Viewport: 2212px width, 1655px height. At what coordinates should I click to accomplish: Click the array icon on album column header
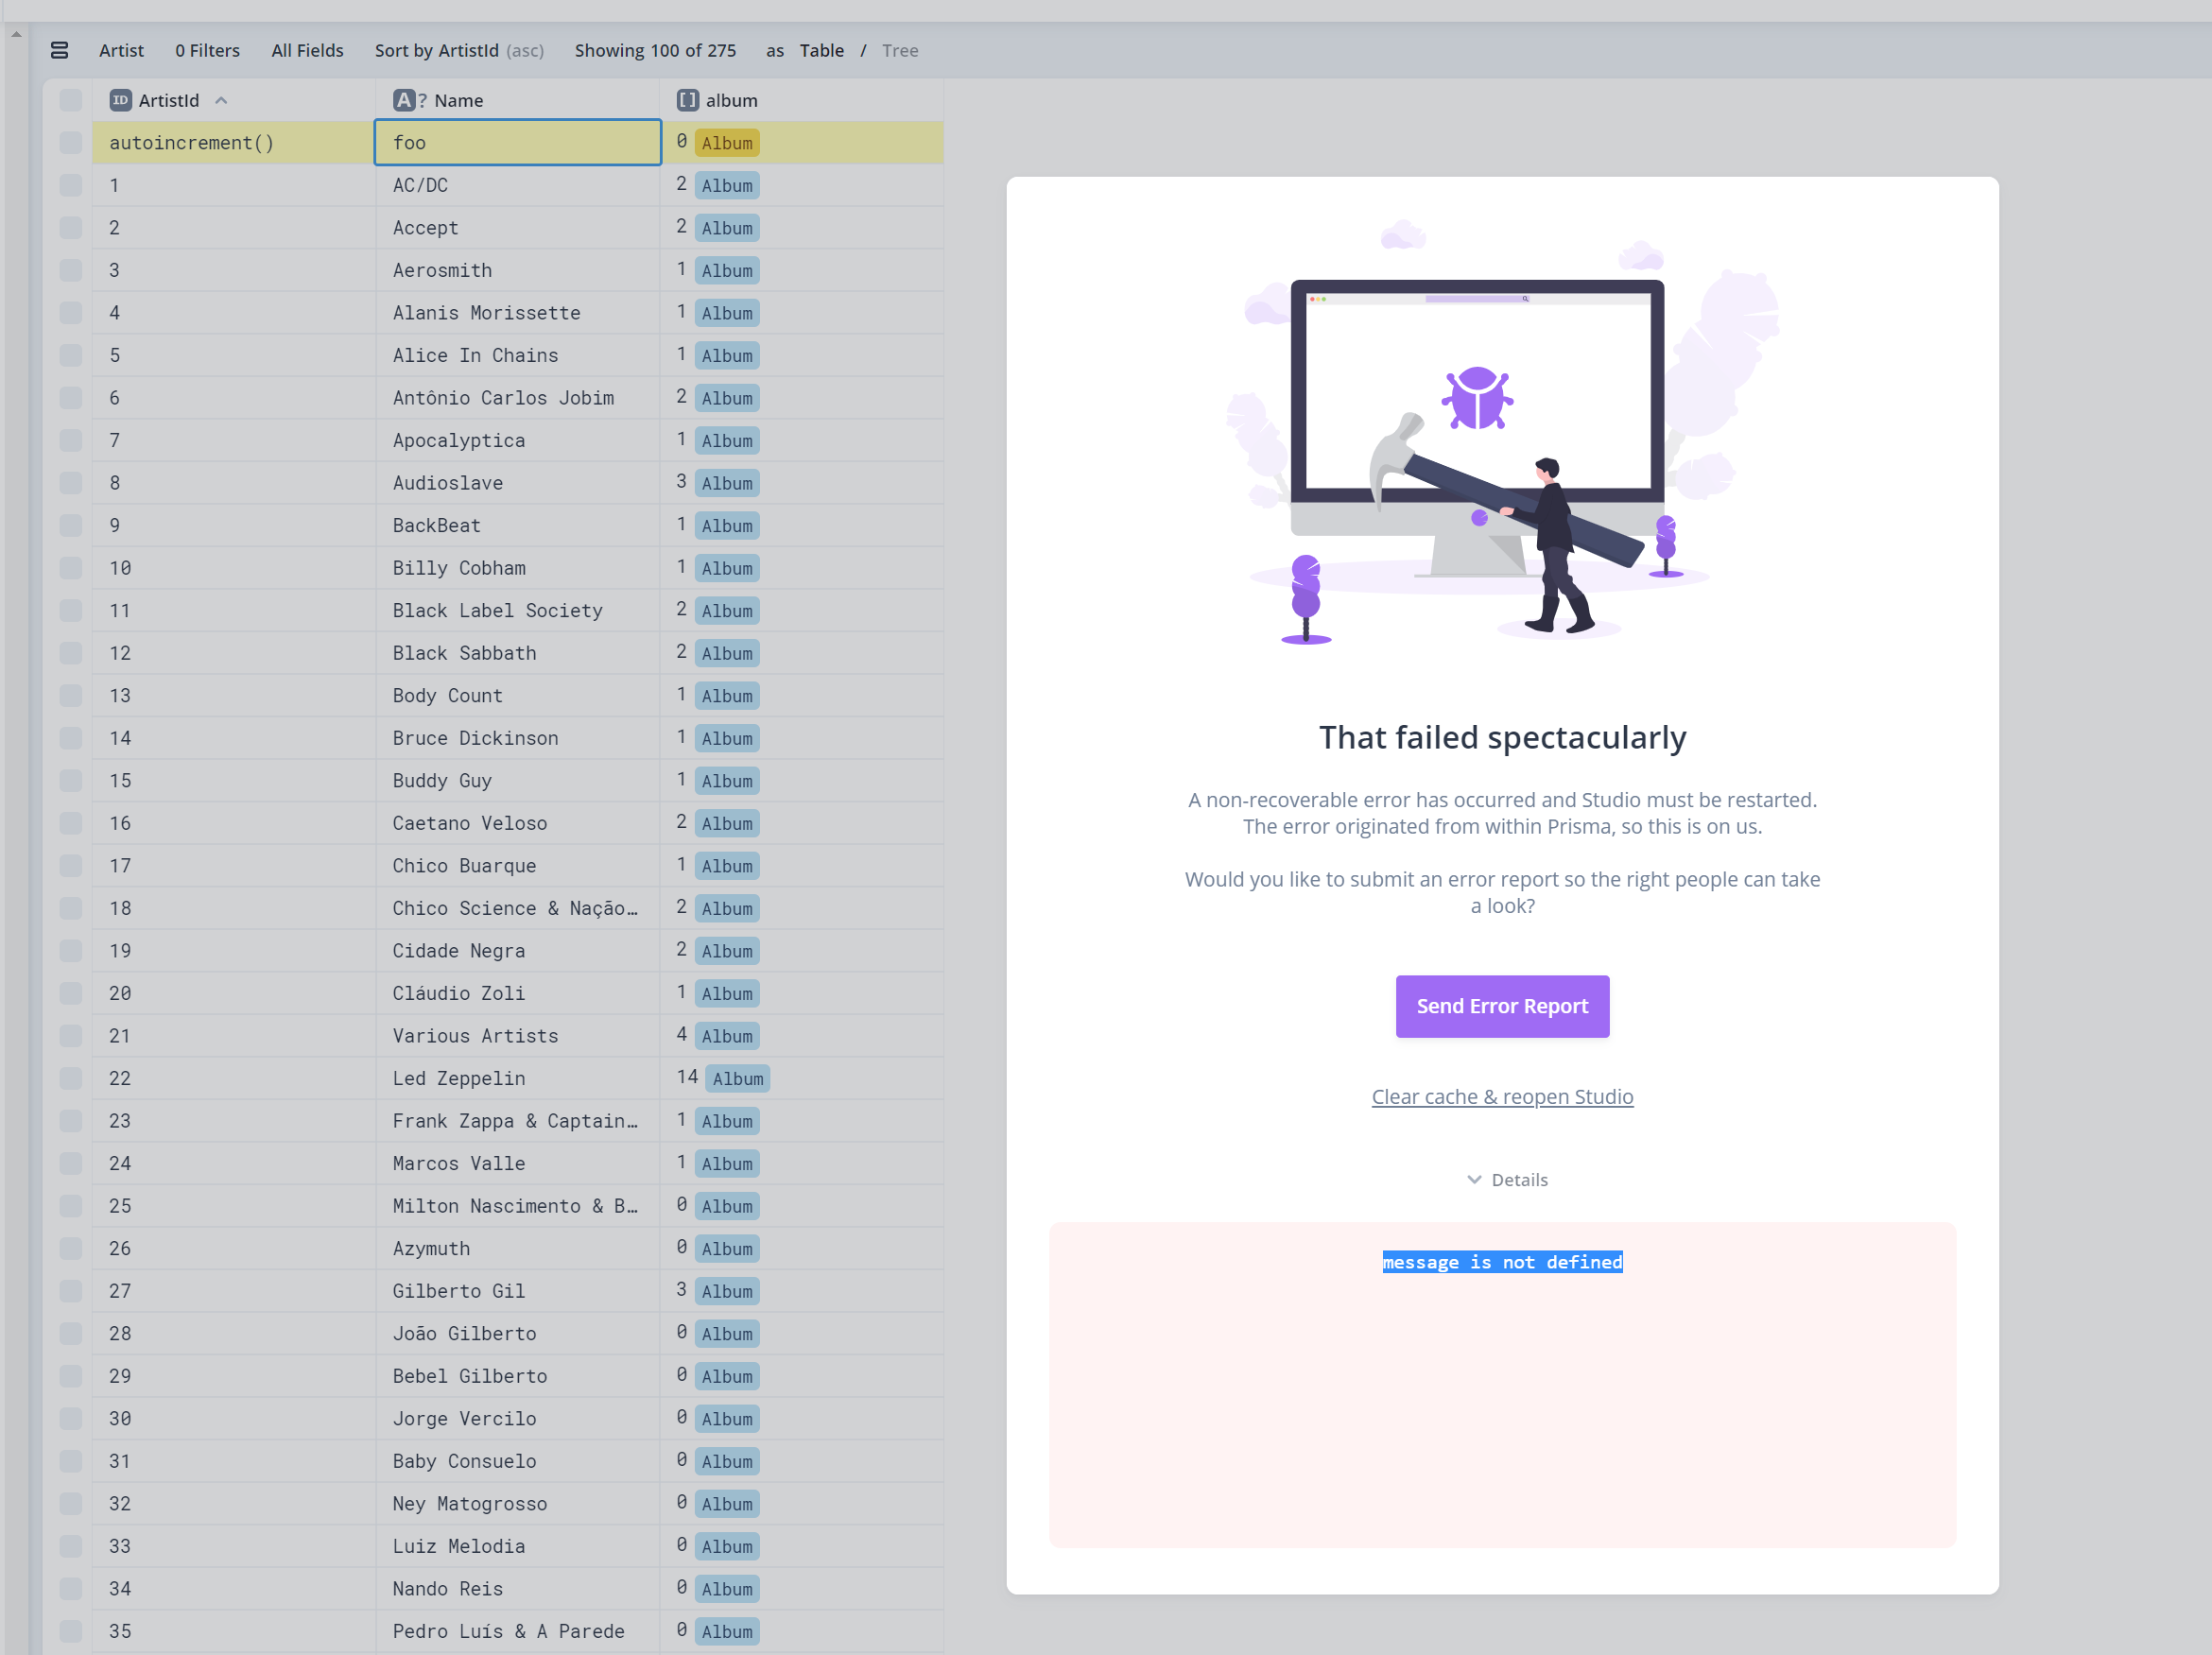[686, 100]
